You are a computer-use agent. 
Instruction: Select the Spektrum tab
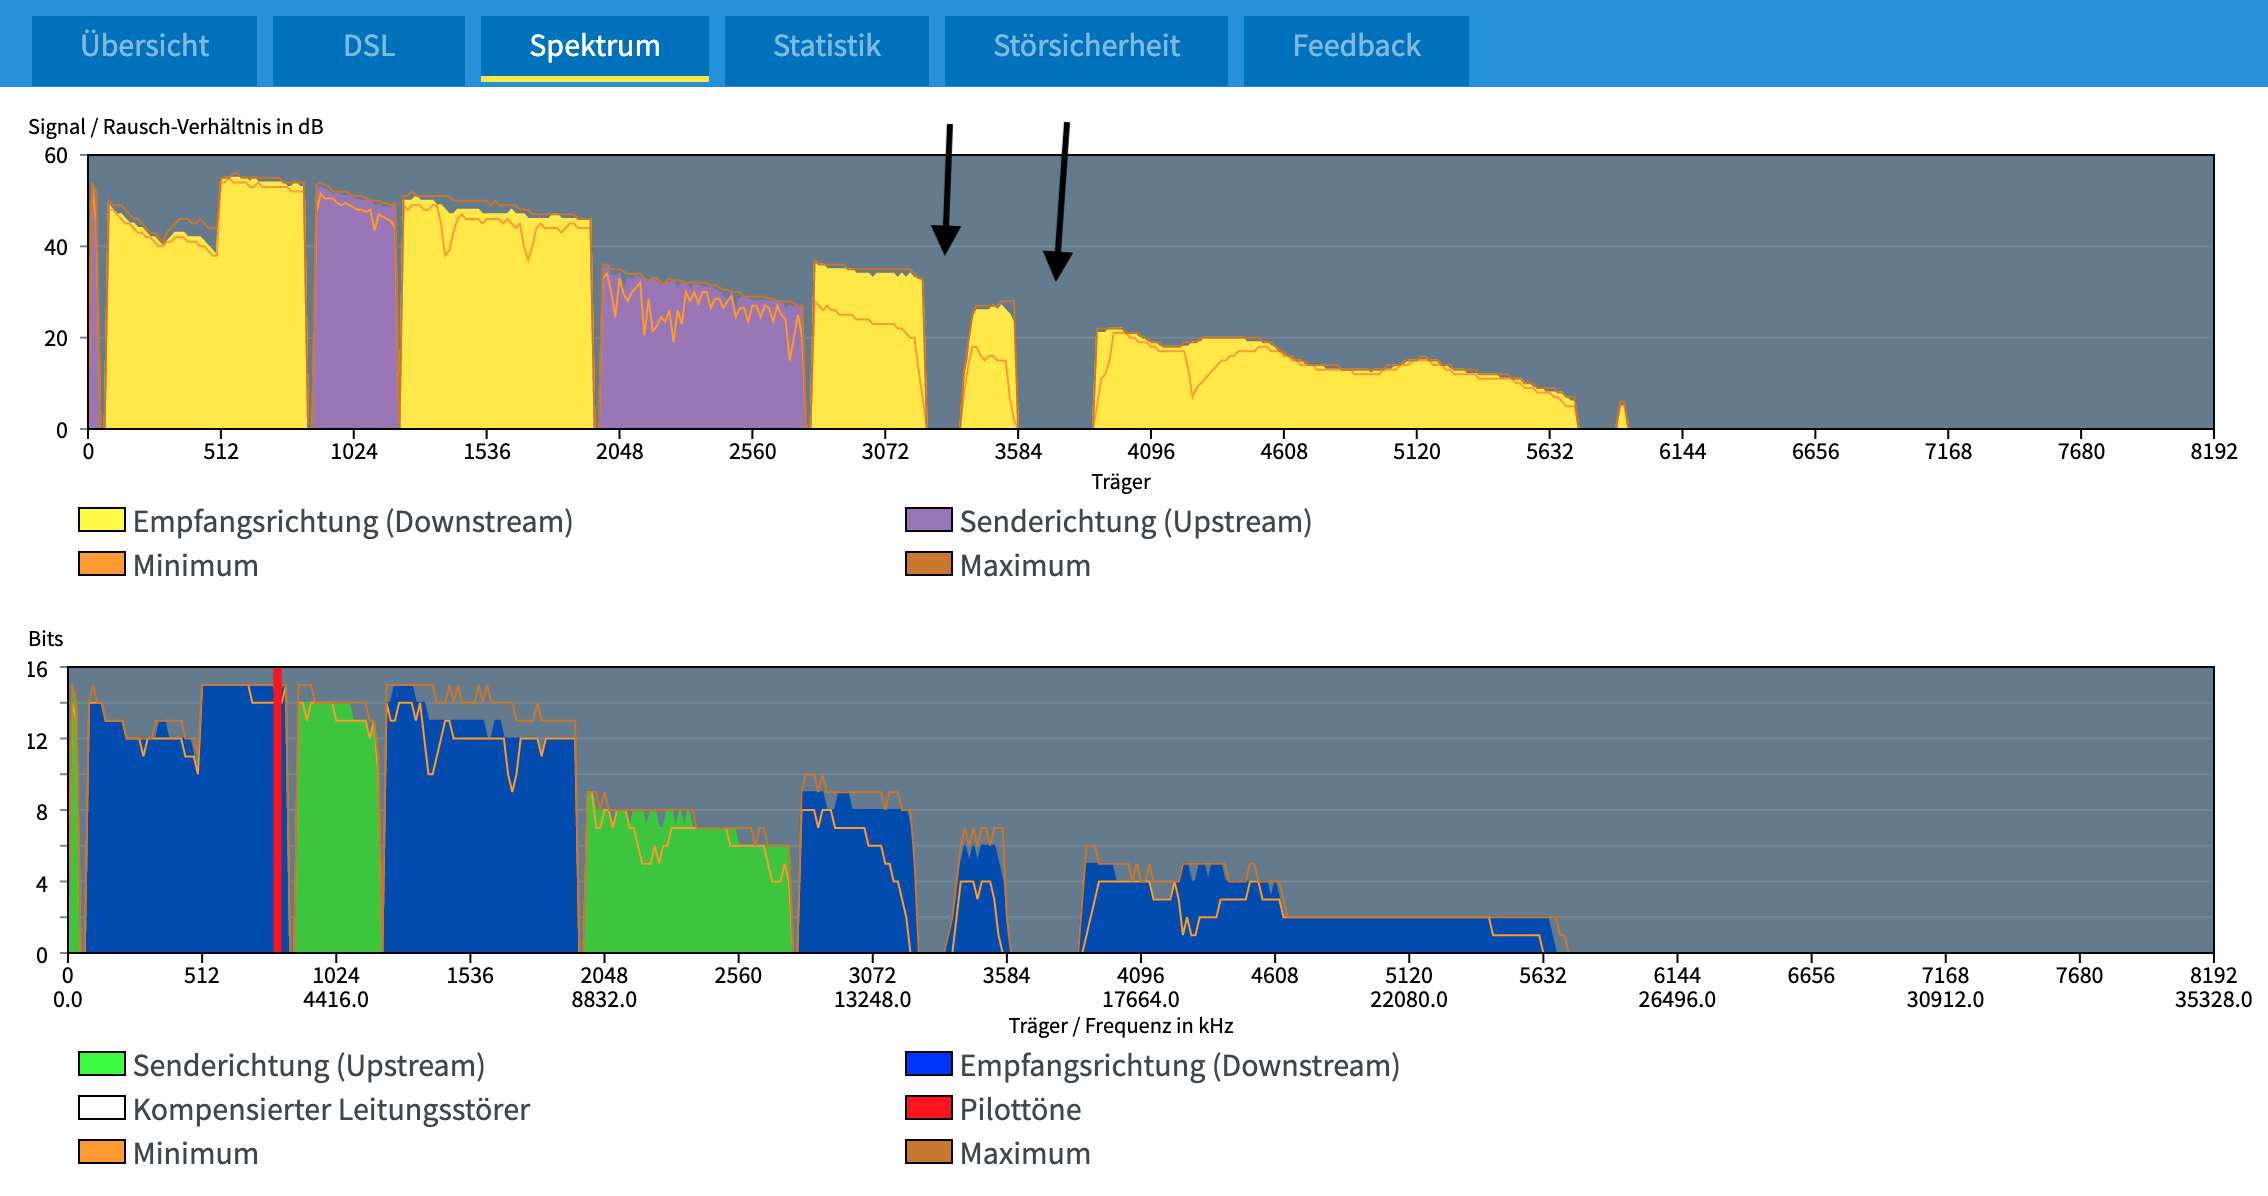tap(594, 46)
